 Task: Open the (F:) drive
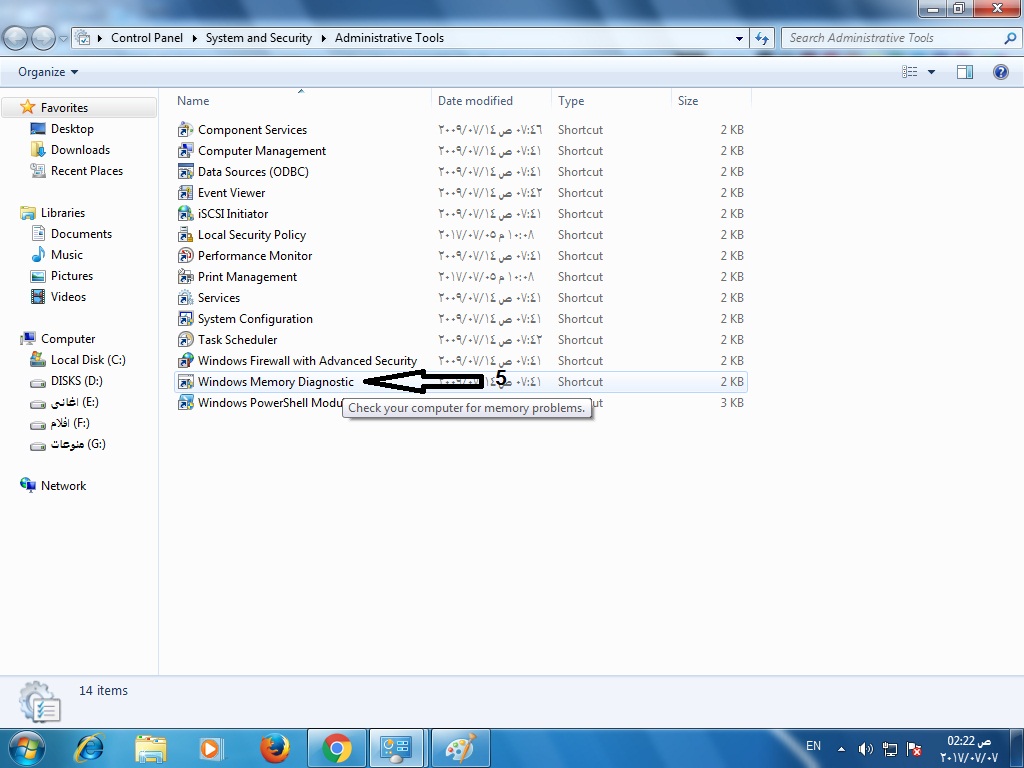click(x=70, y=423)
